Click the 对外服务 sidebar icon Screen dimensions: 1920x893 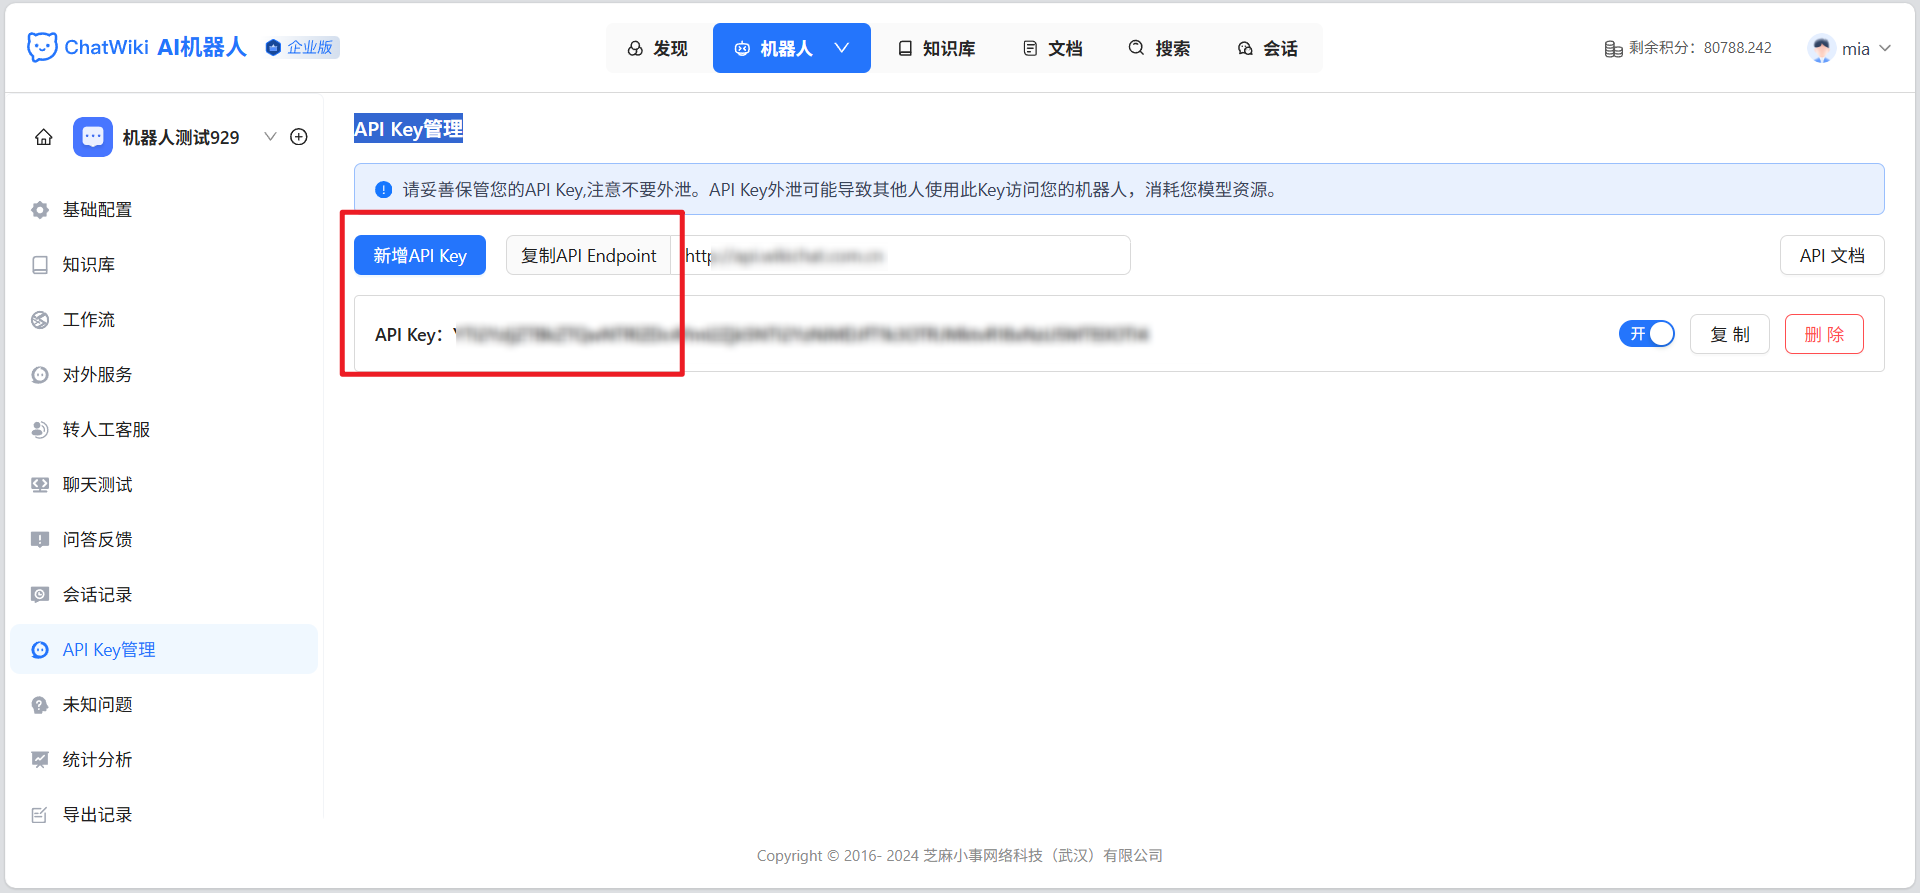click(40, 375)
